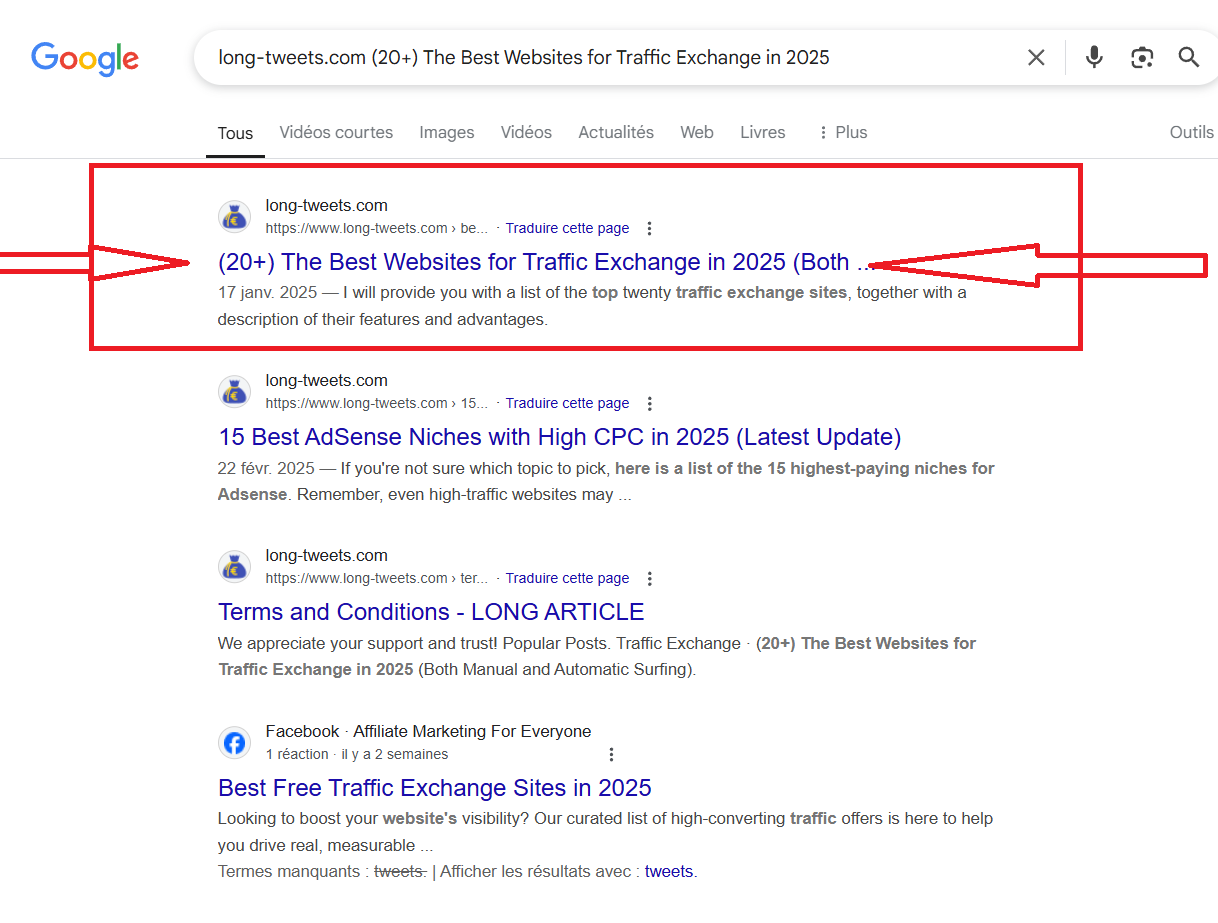
Task: Click favicon of the Terms and Conditions result
Action: click(234, 567)
